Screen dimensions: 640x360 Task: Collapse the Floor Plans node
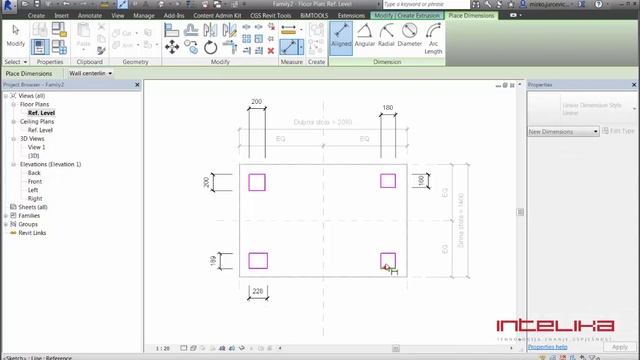click(x=13, y=104)
